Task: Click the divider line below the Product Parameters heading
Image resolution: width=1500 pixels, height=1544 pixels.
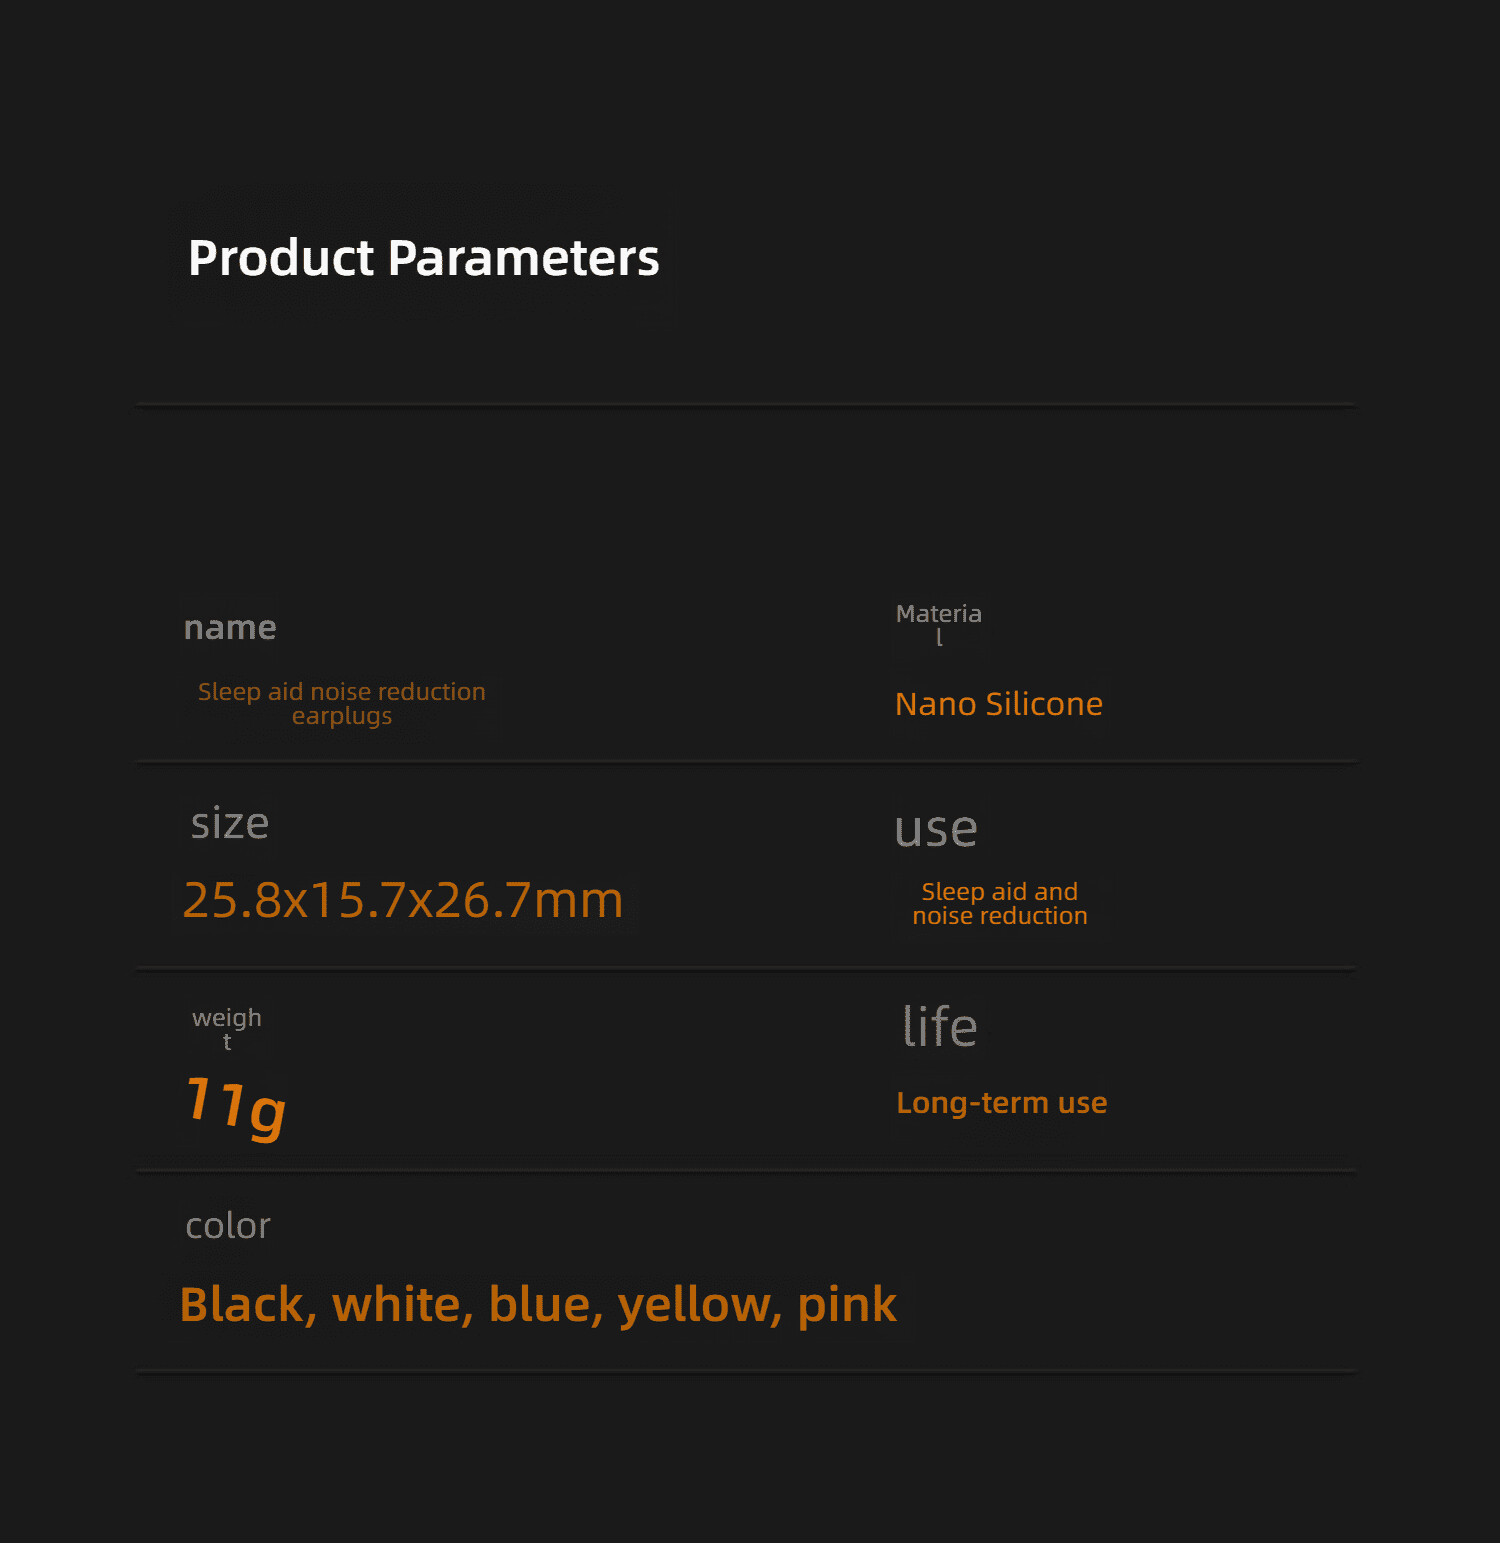Action: [x=745, y=405]
